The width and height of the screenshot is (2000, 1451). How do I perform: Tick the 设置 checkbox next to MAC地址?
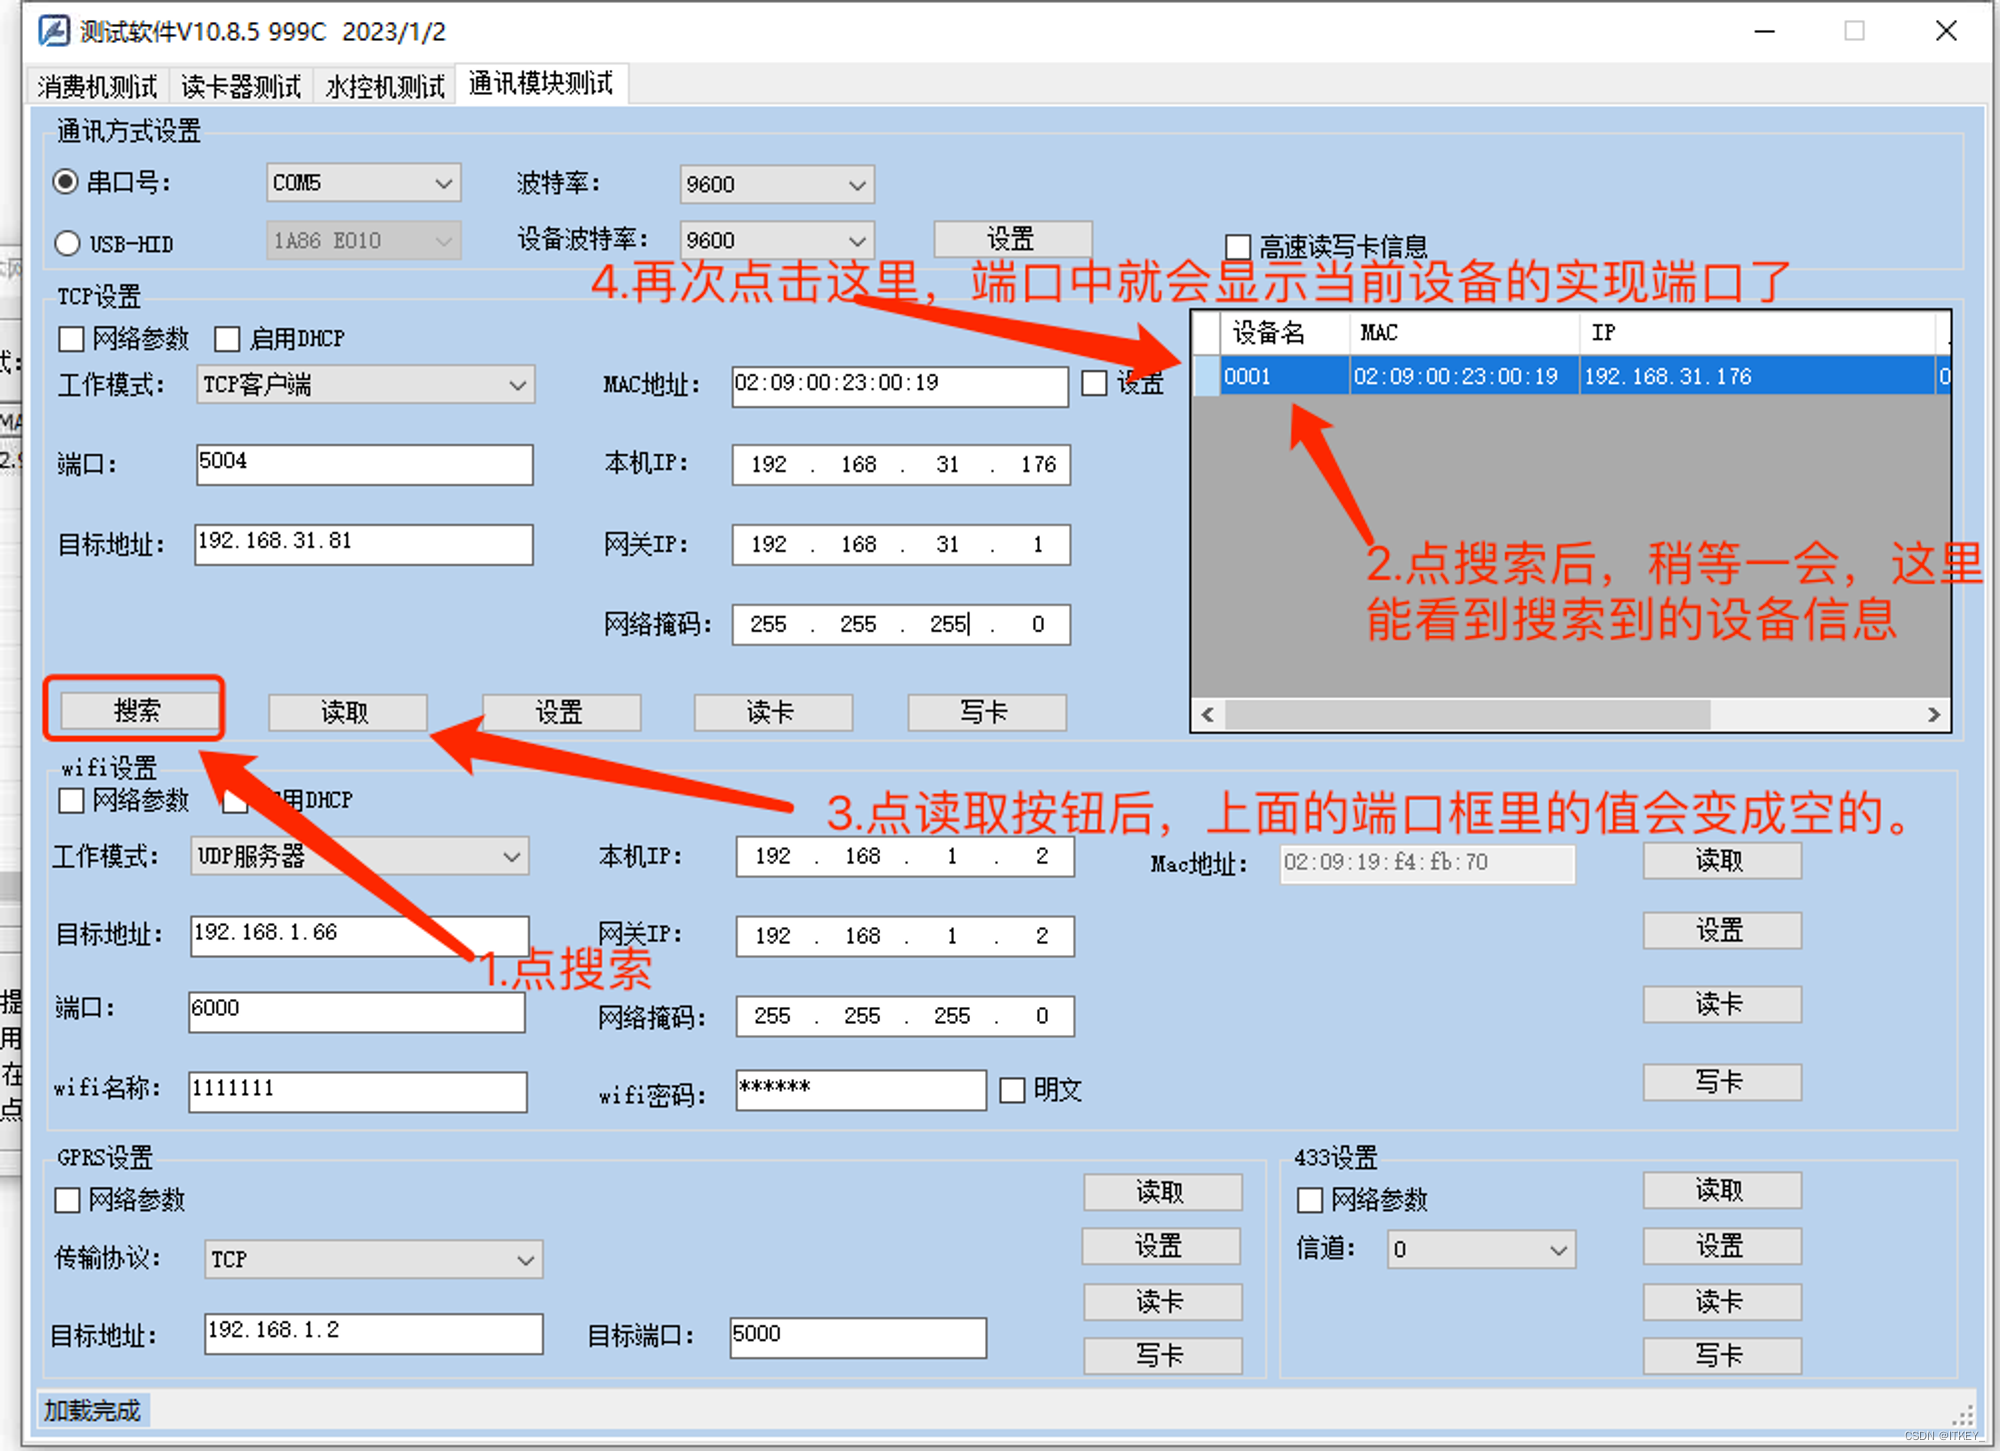(1094, 383)
